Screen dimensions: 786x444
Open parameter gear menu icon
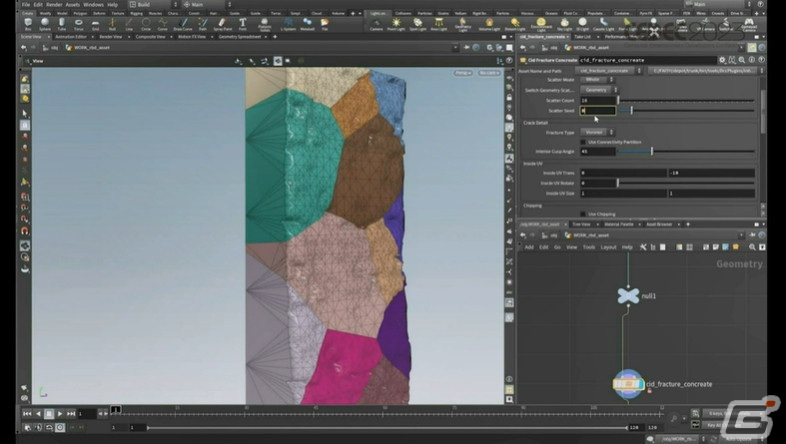pos(722,60)
